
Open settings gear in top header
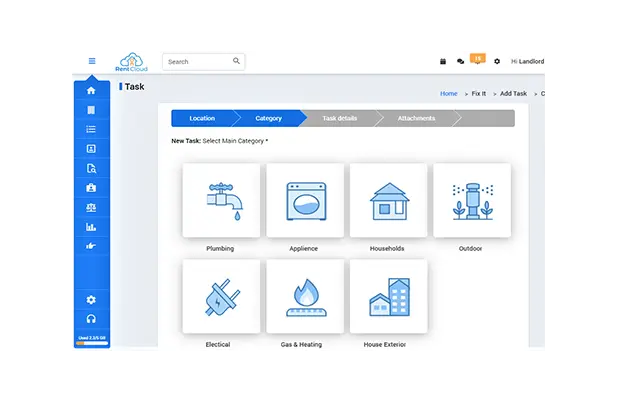(497, 62)
